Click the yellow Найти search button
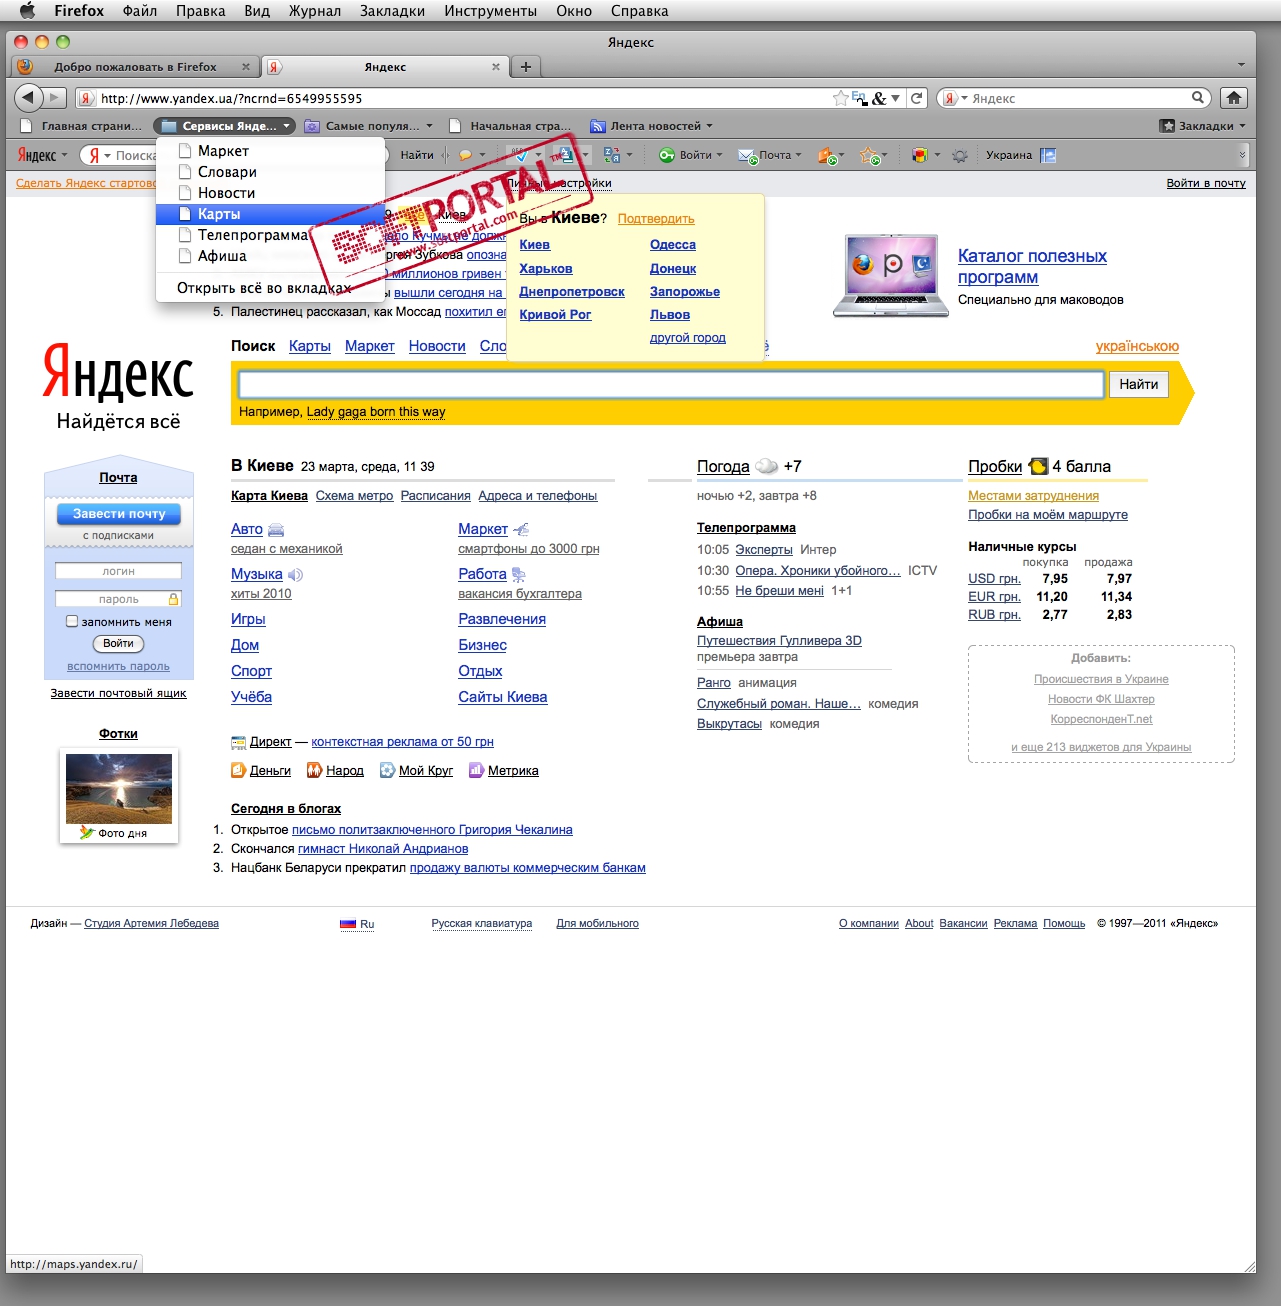 (x=1138, y=384)
